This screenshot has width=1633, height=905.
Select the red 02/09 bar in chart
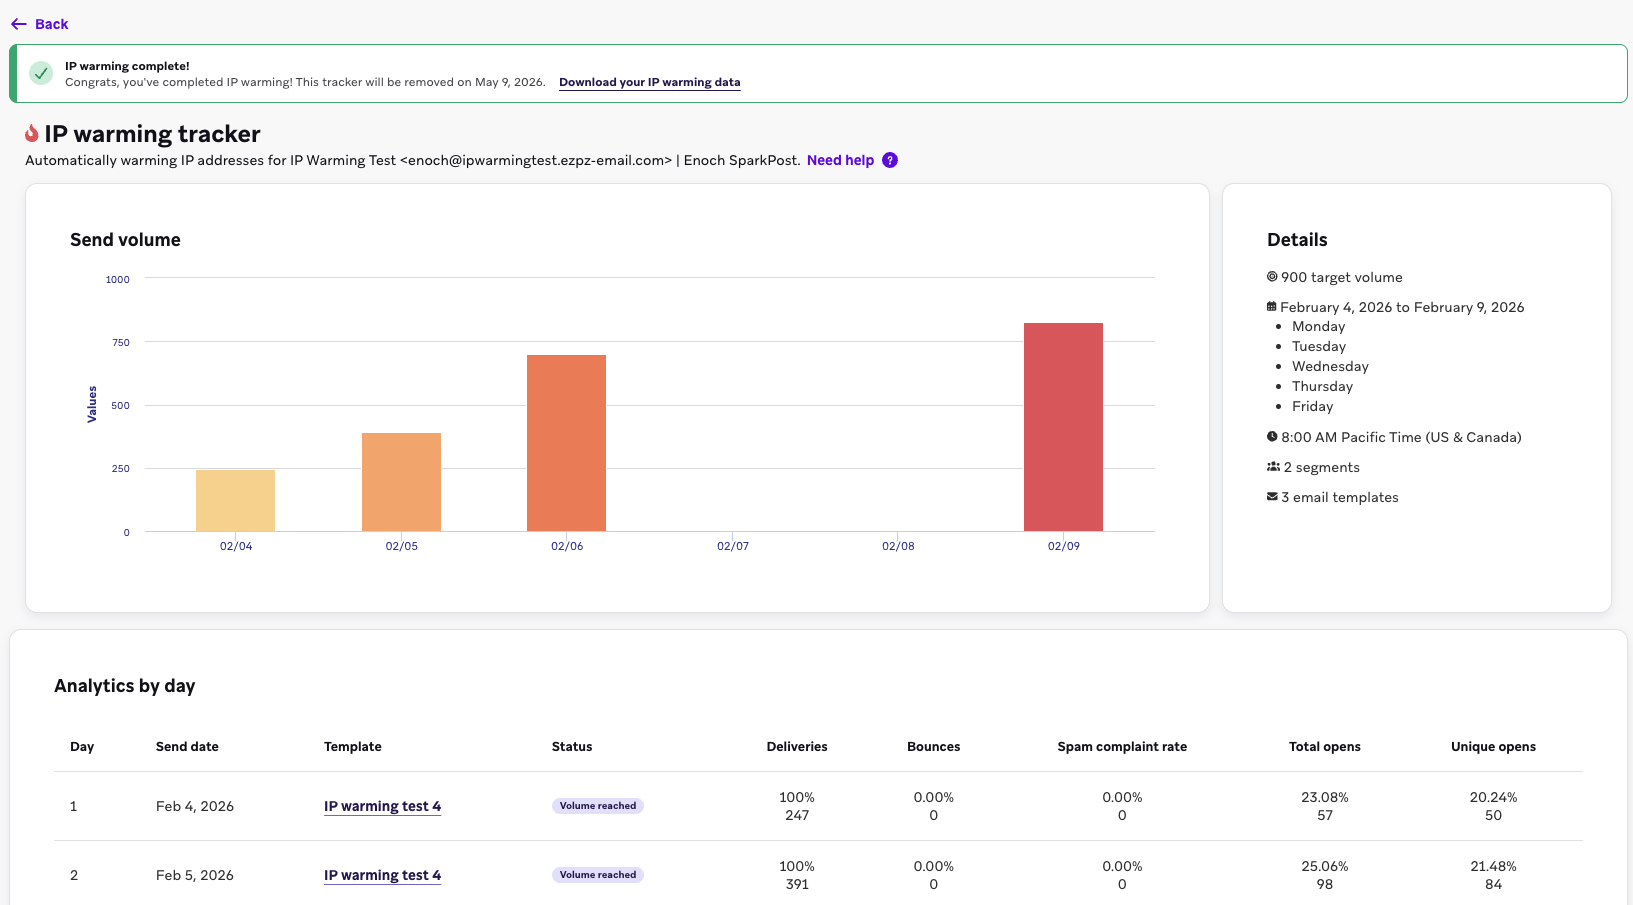tap(1063, 427)
